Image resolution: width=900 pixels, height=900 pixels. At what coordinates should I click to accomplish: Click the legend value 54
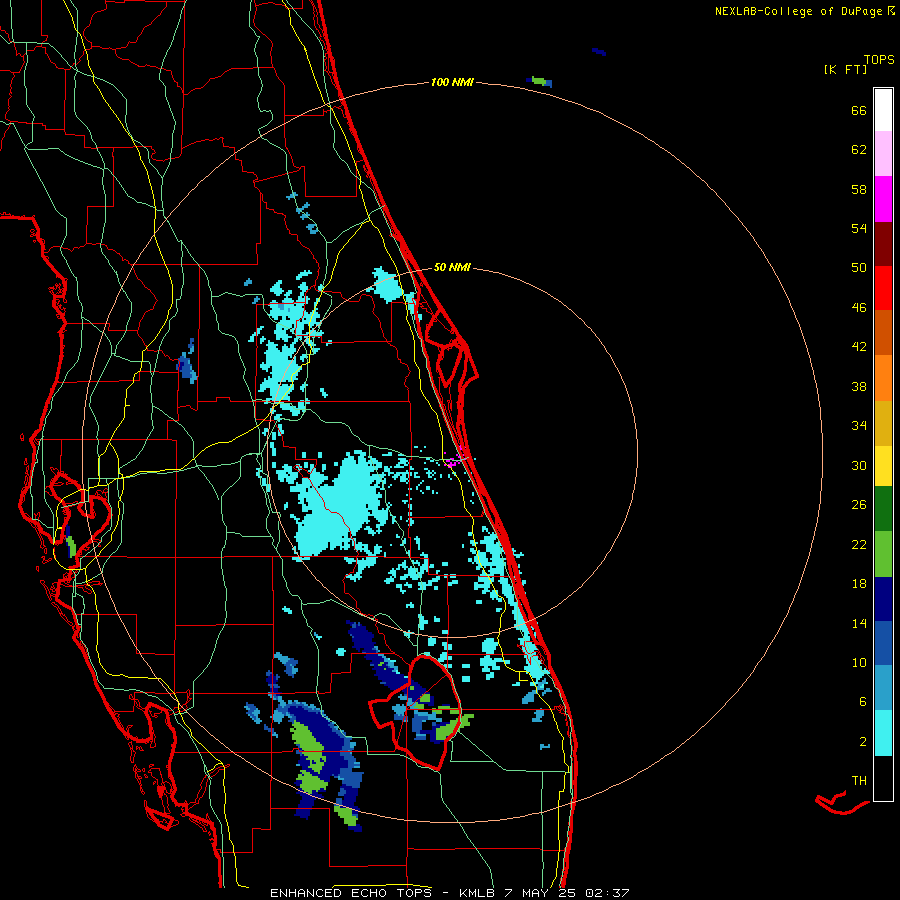859,228
